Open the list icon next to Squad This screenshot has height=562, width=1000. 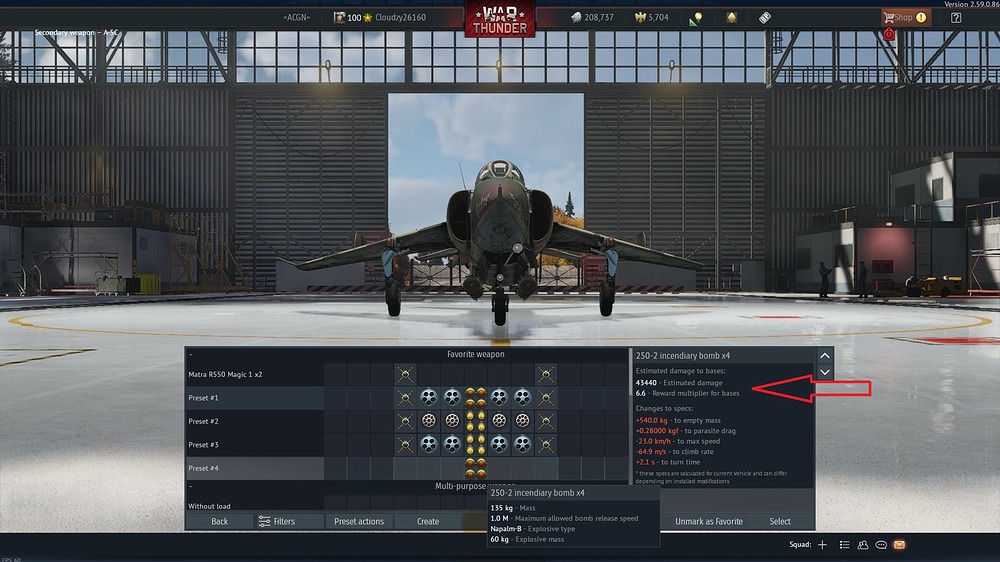click(x=844, y=545)
